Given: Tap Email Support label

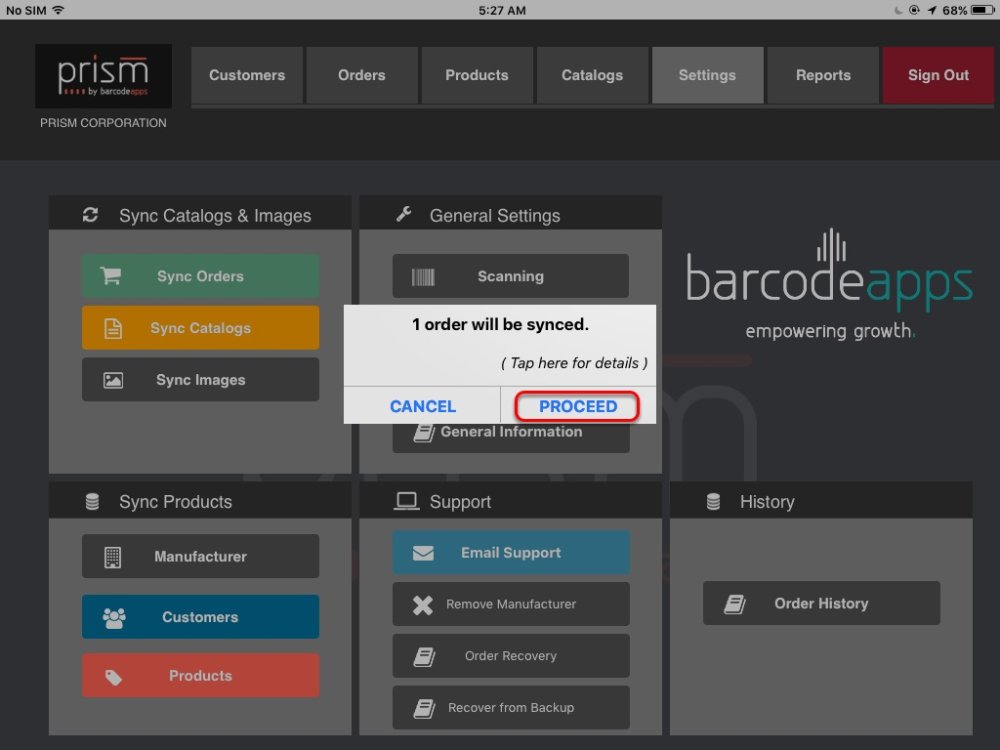Looking at the screenshot, I should [x=511, y=552].
